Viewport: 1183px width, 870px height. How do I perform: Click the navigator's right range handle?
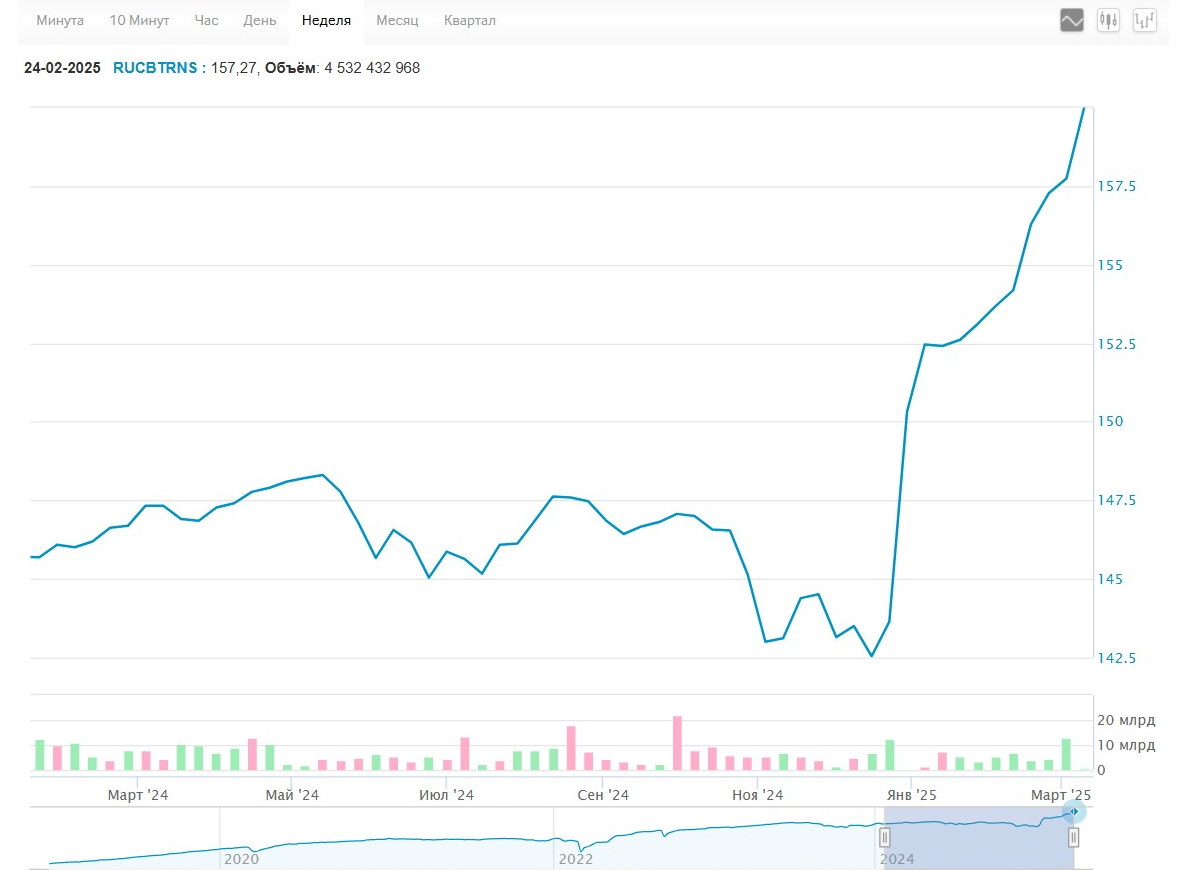point(1073,838)
